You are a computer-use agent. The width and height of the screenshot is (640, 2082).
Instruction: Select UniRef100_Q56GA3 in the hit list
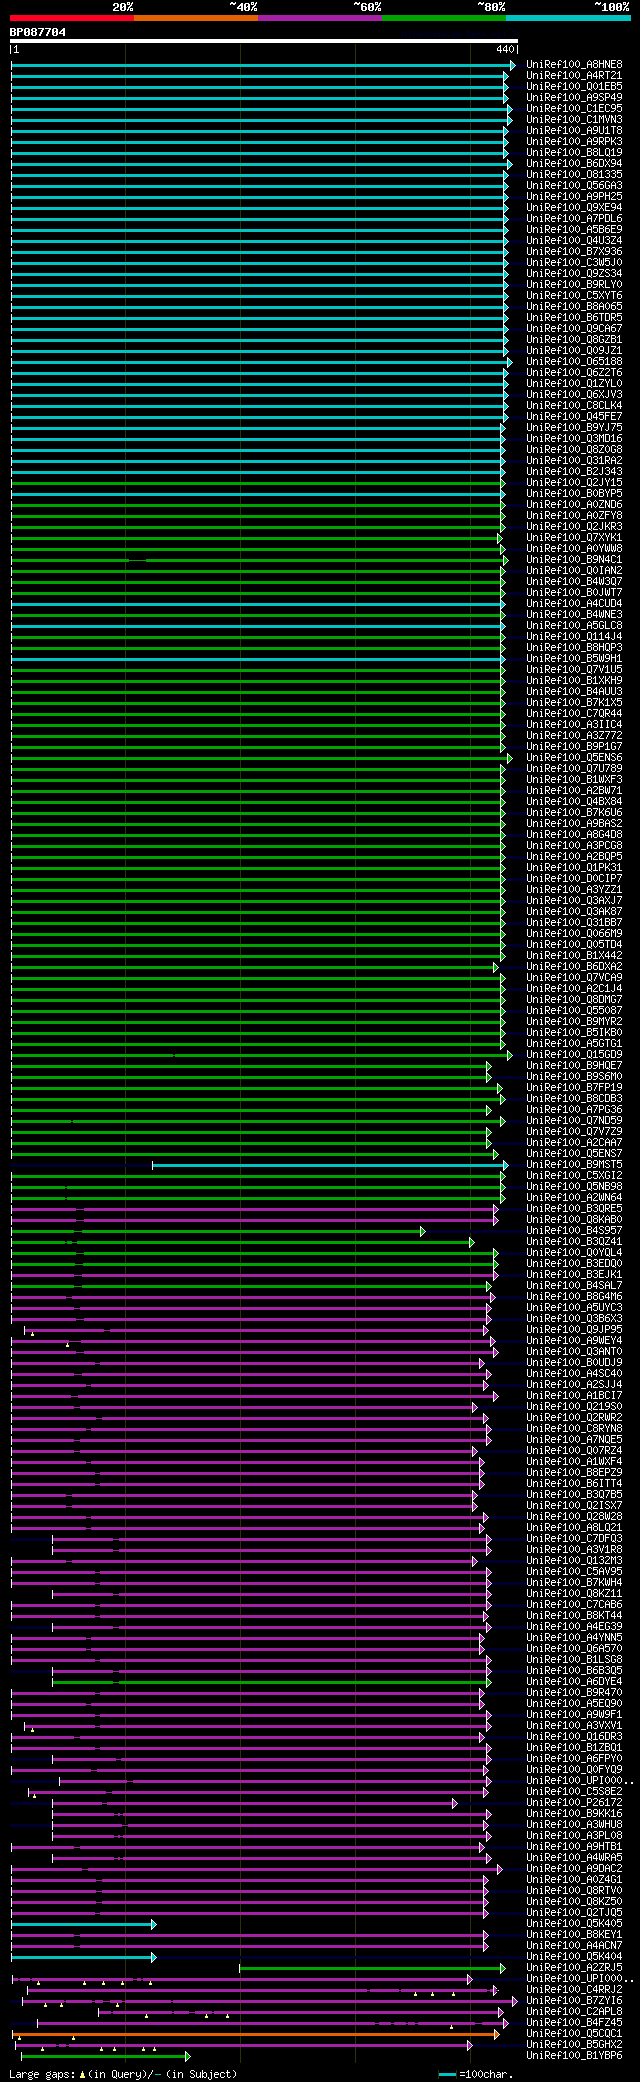(x=574, y=185)
